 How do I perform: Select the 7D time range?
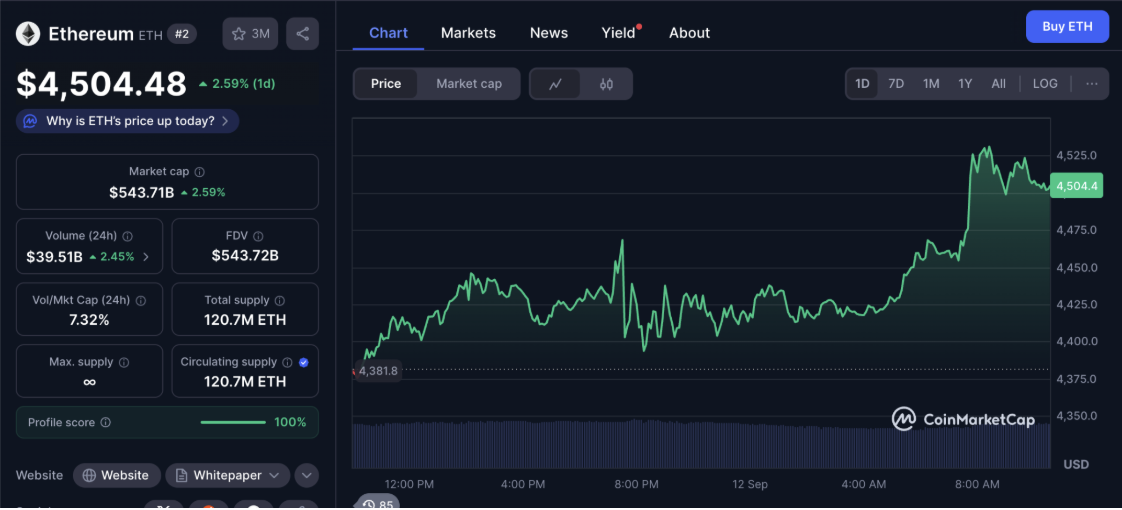[896, 84]
